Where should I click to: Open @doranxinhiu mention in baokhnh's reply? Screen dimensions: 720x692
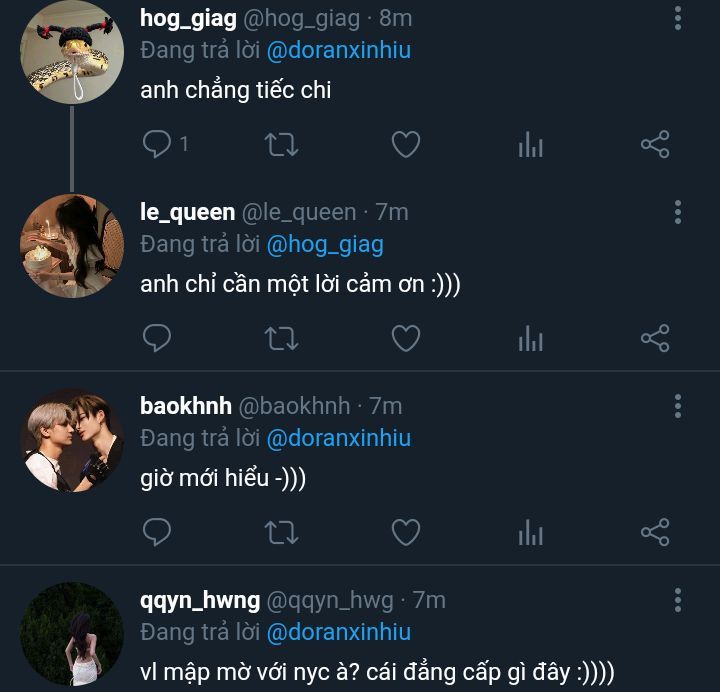[x=339, y=438]
